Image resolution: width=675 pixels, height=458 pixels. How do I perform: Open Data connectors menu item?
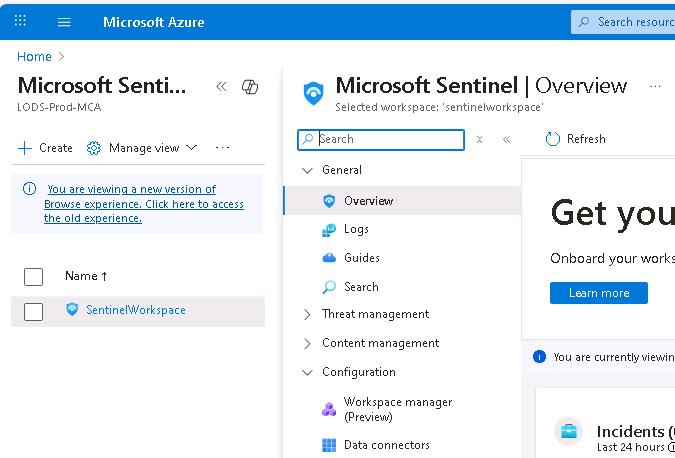(x=386, y=445)
